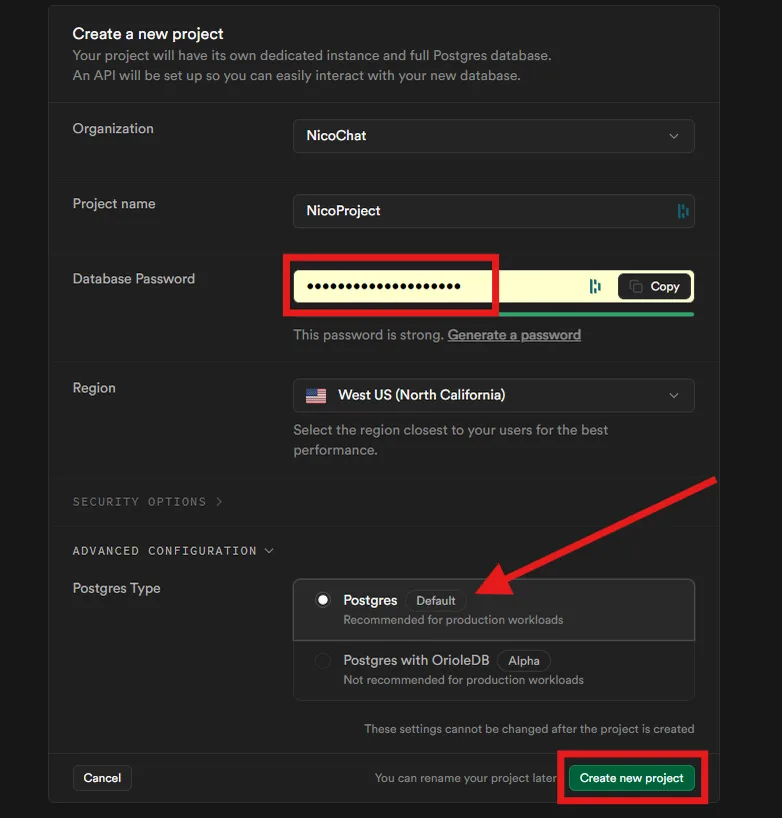Click the Project name field containing NicoProject
This screenshot has width=782, height=818.
494,211
